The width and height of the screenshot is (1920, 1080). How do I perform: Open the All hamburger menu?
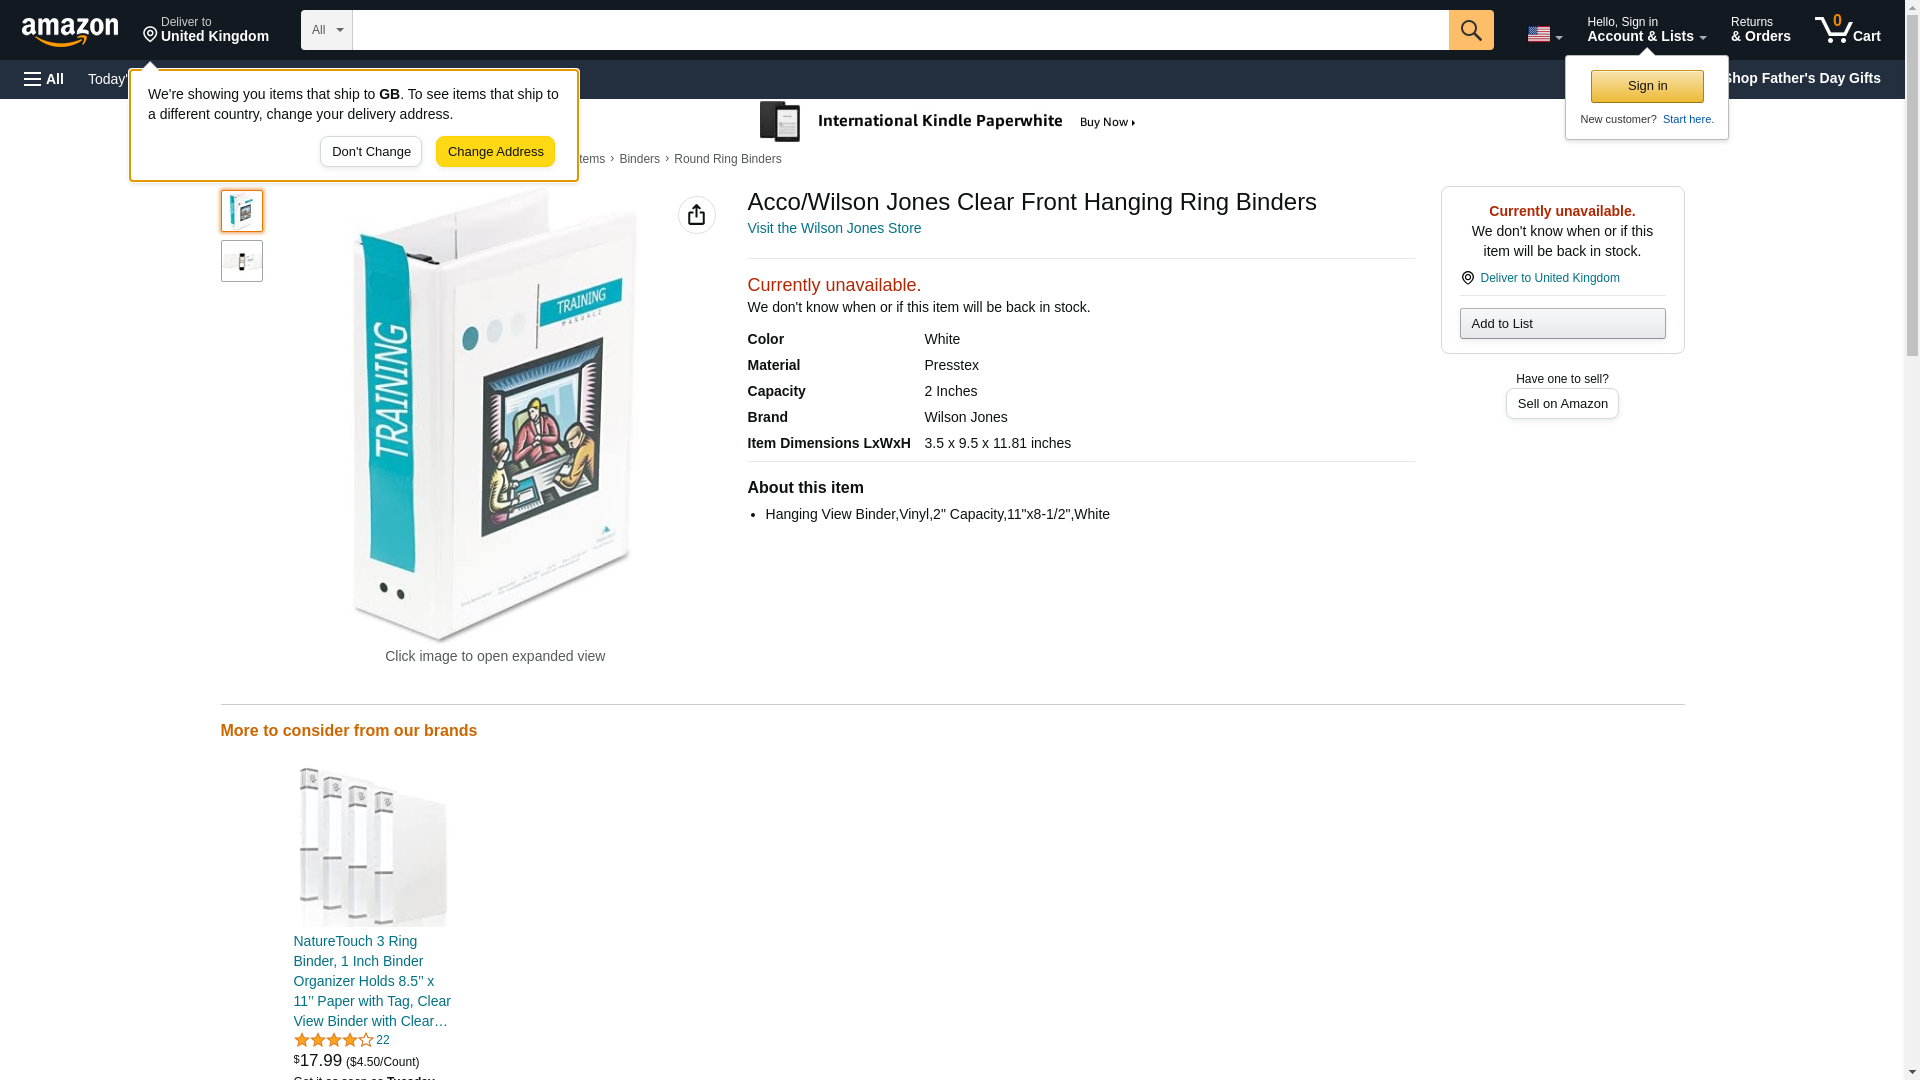pos(44,79)
